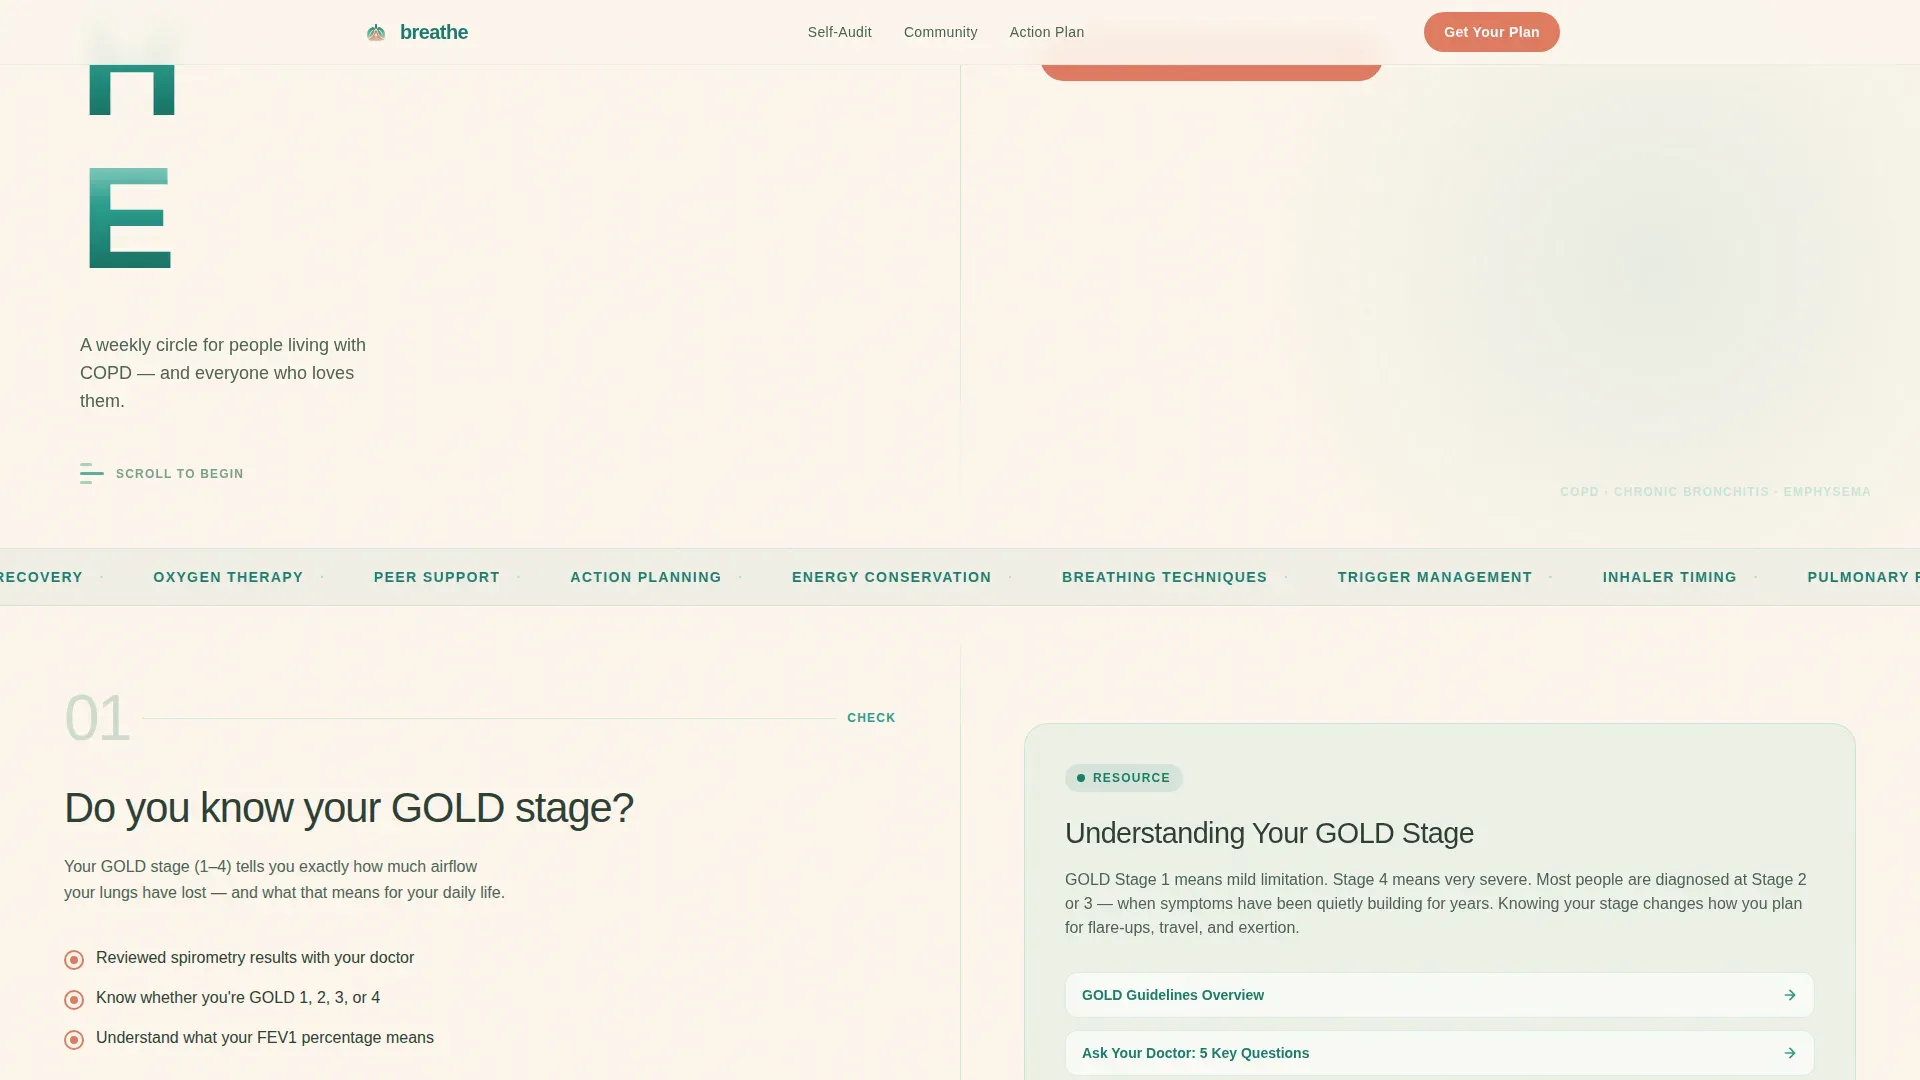Click ACTION PLANNING in the ticker

[x=646, y=577]
